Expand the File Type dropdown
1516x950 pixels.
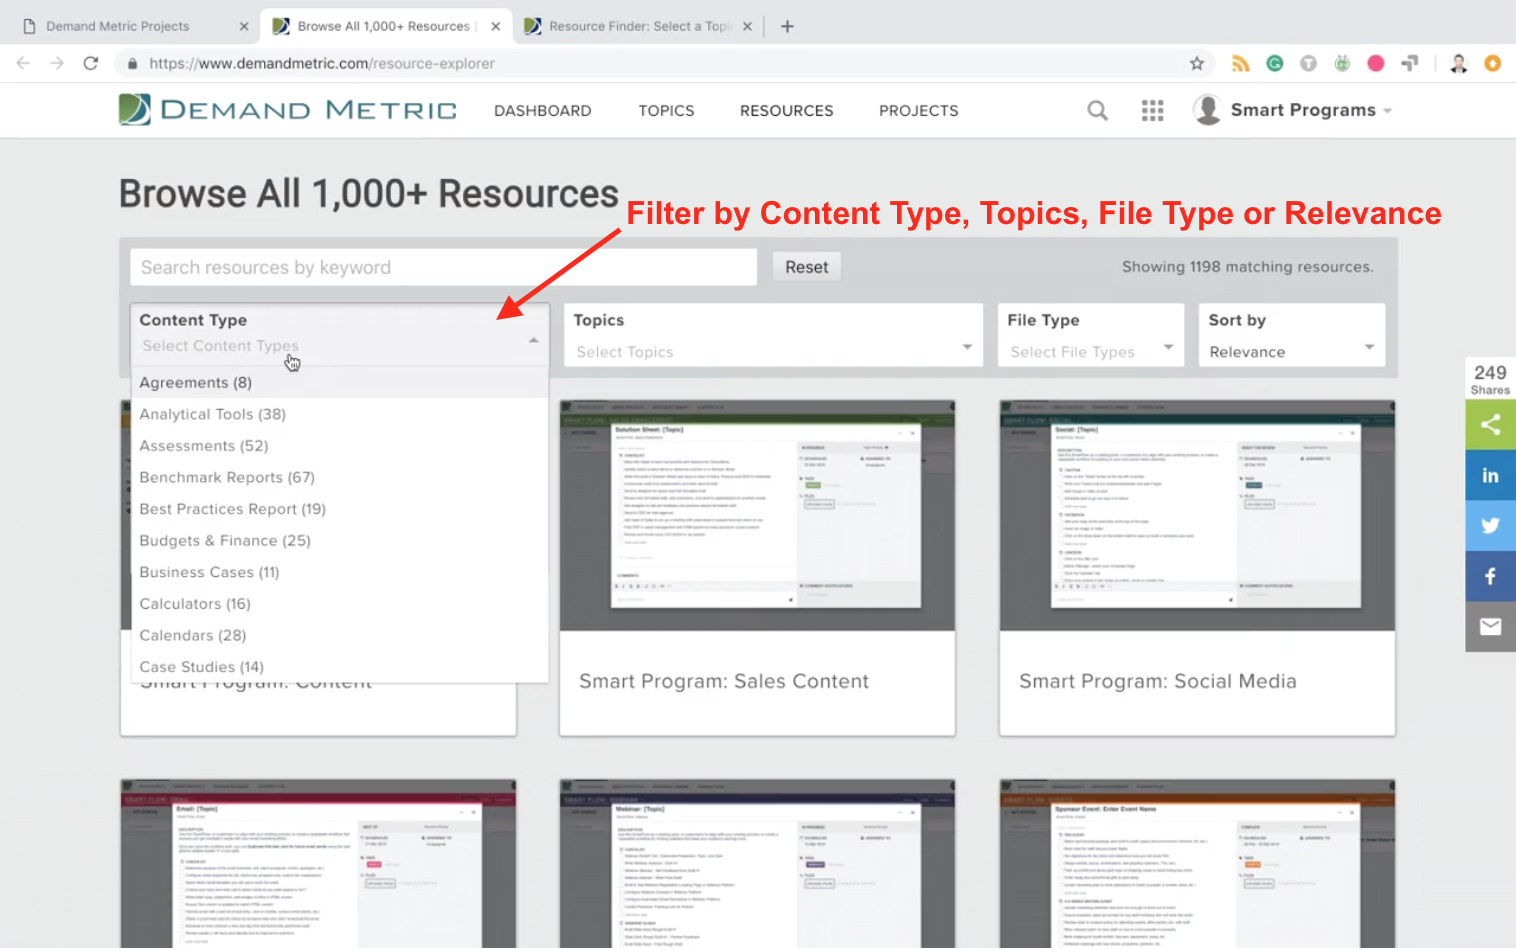(1168, 347)
